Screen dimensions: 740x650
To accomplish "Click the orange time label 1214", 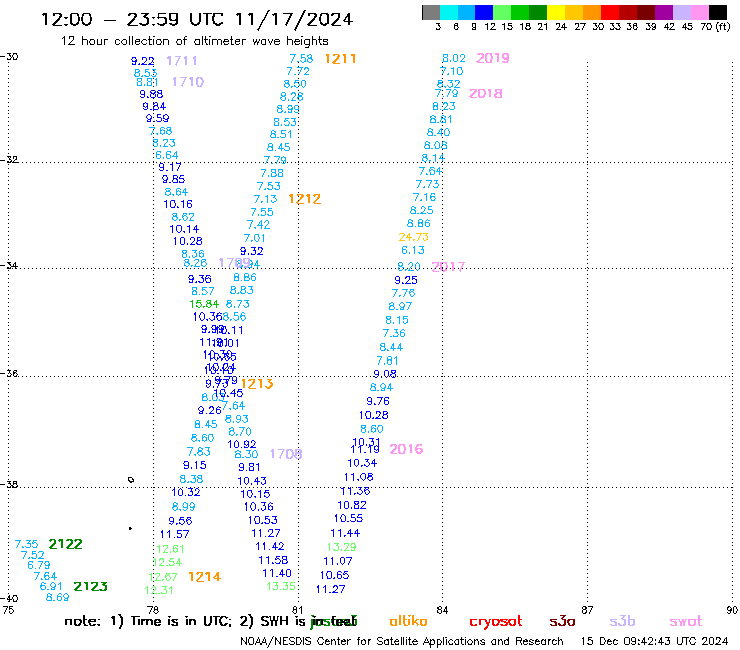I will [204, 577].
